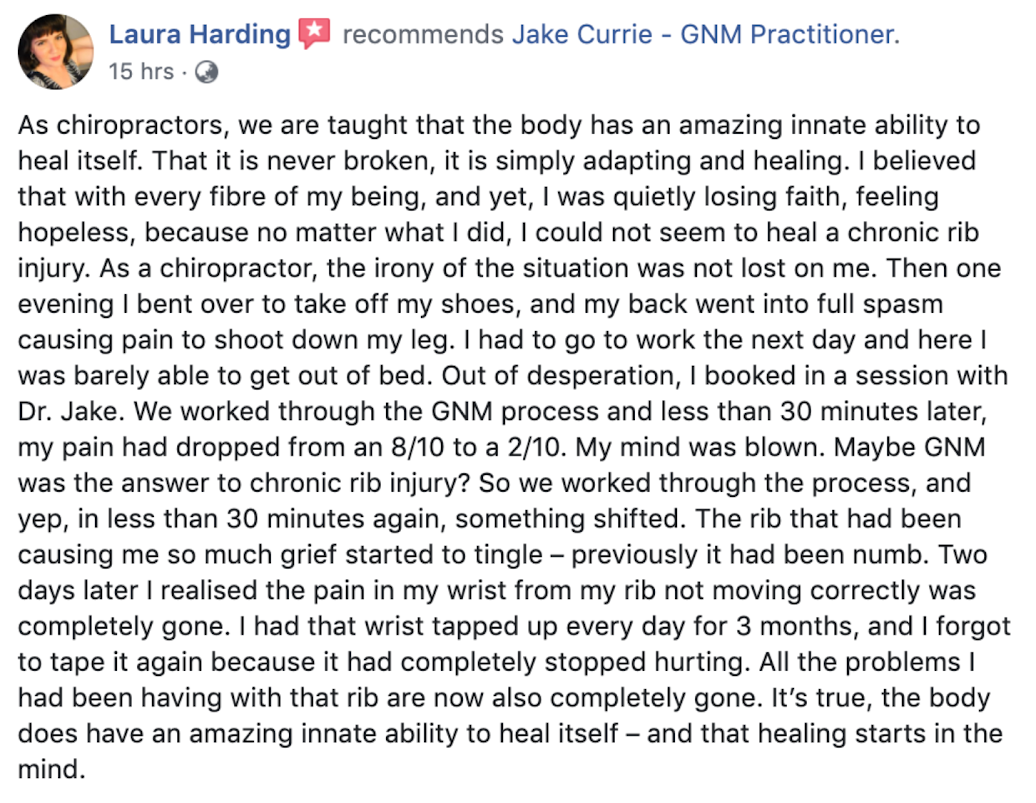
Task: Open Laura Harding's profile picture
Action: pyautogui.click(x=56, y=52)
